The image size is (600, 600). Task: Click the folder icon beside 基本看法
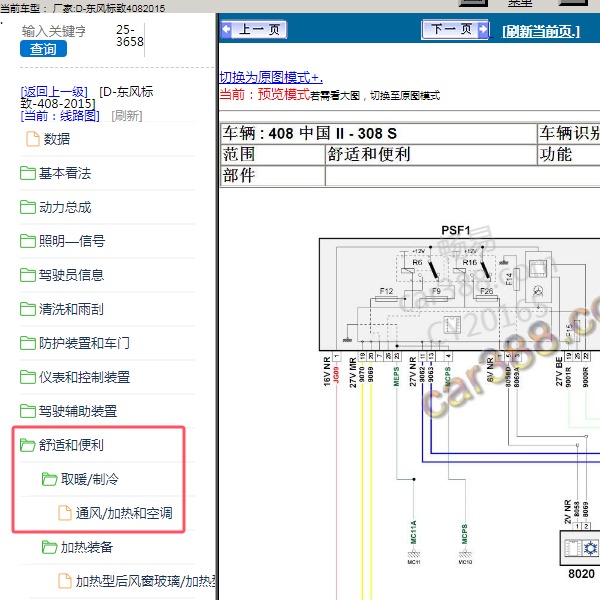pyautogui.click(x=28, y=173)
